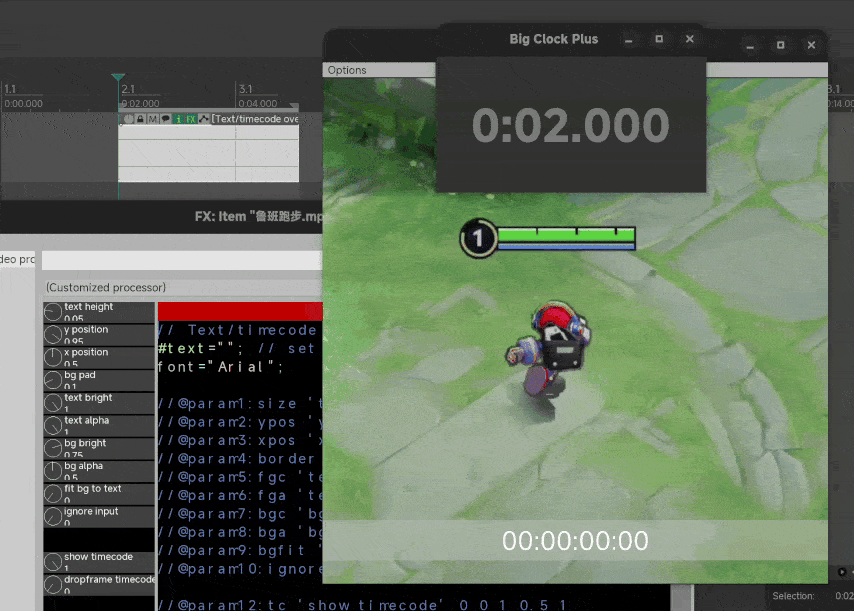Click the '// Text/timecode' code comment line
854x611 pixels.
pos(237,330)
